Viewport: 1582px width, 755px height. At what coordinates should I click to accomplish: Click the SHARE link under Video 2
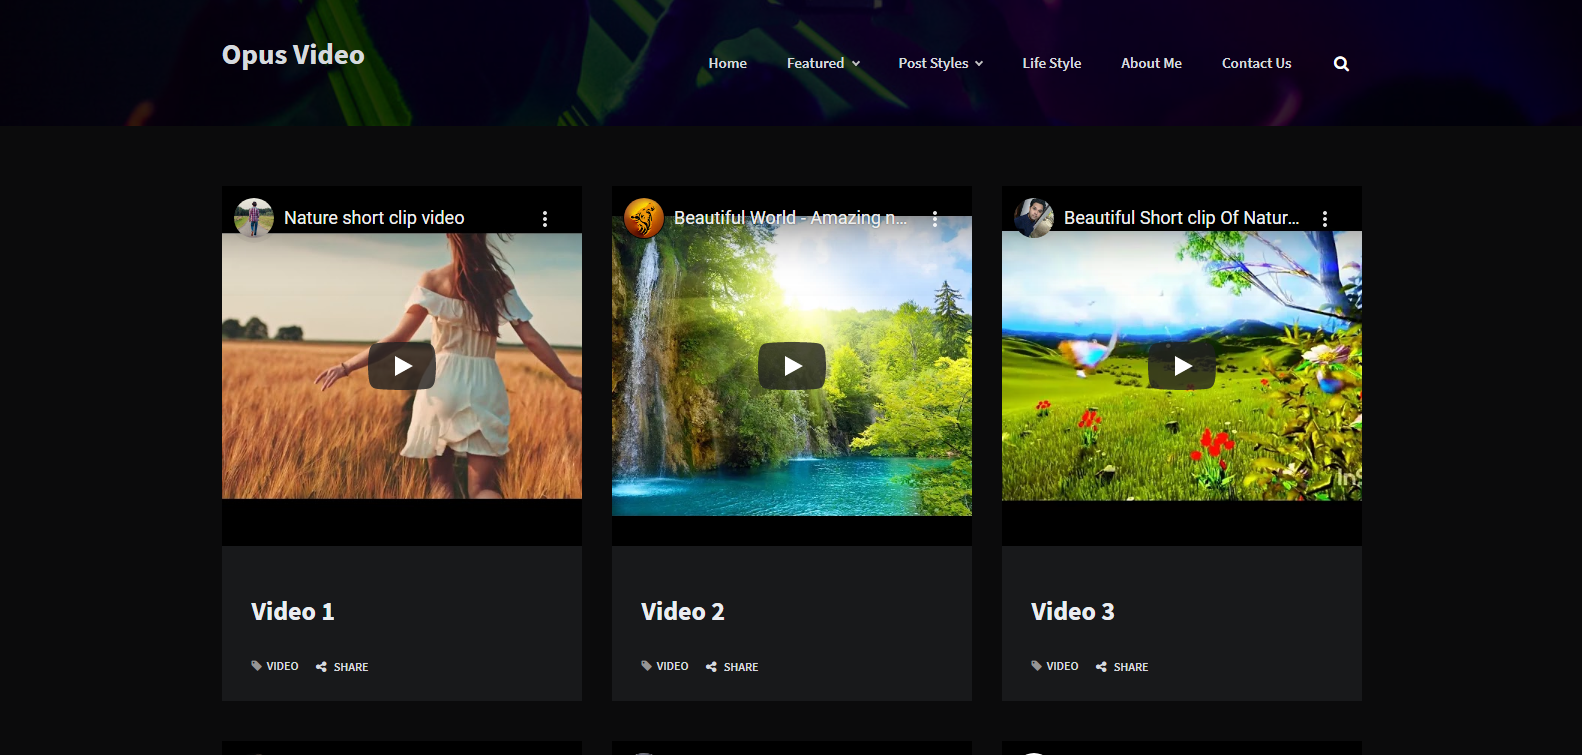(741, 667)
